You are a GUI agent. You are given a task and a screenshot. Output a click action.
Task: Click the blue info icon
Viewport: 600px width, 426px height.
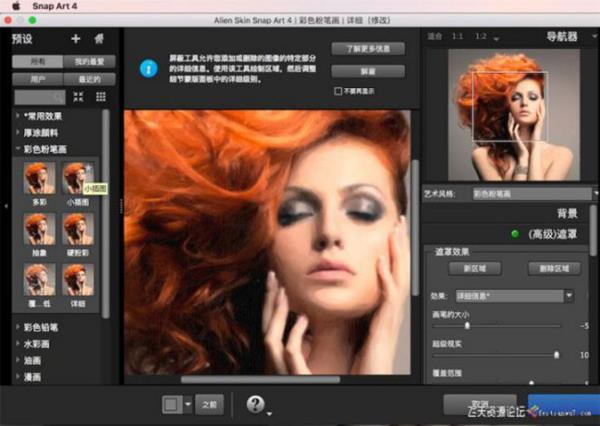[148, 69]
